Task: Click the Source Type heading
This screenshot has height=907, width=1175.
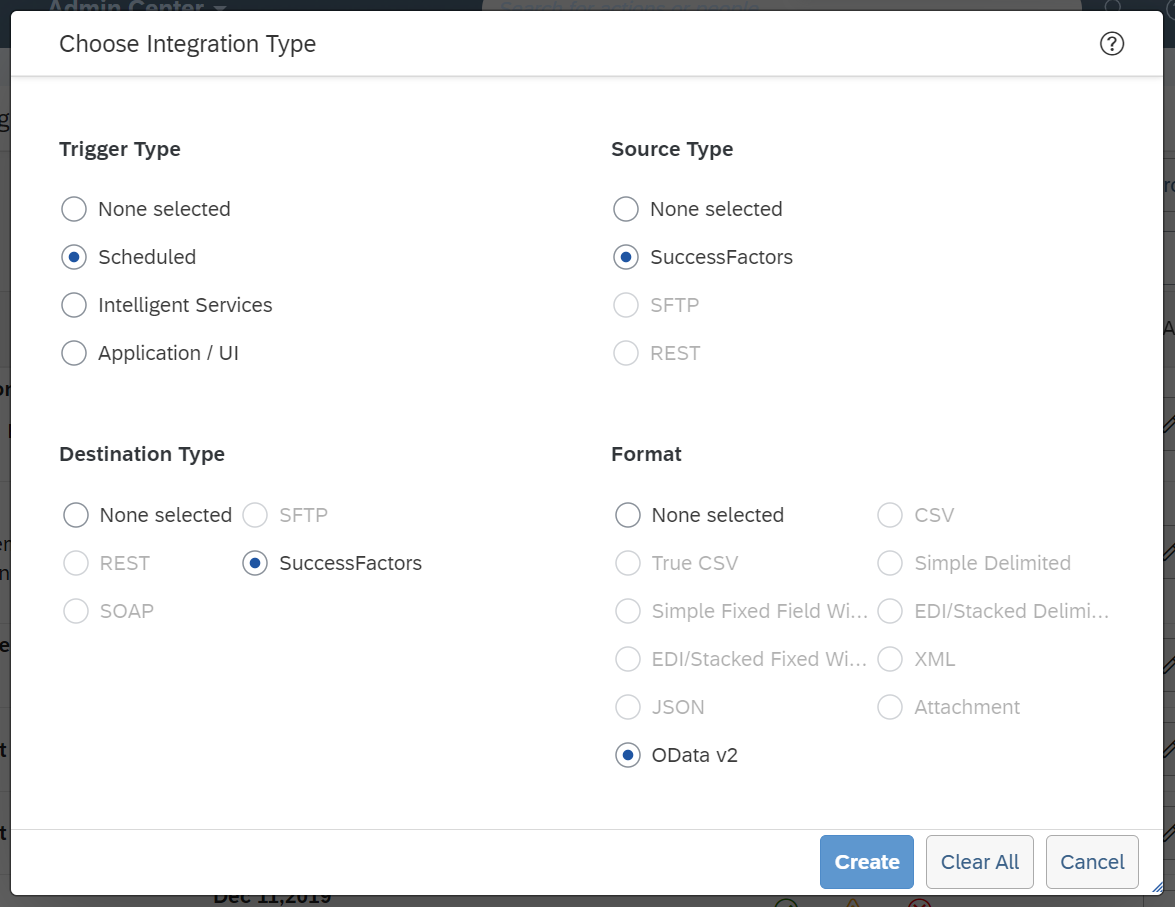Action: [672, 149]
